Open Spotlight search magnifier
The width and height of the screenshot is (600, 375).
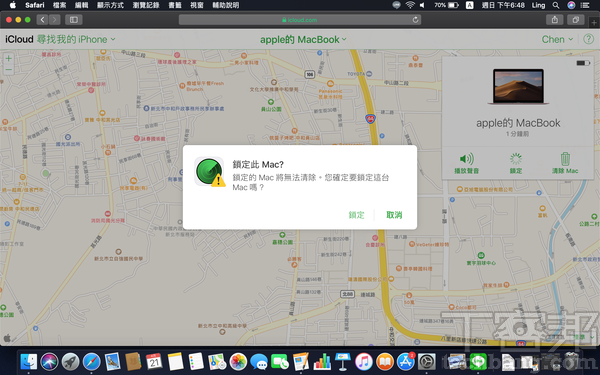click(556, 5)
